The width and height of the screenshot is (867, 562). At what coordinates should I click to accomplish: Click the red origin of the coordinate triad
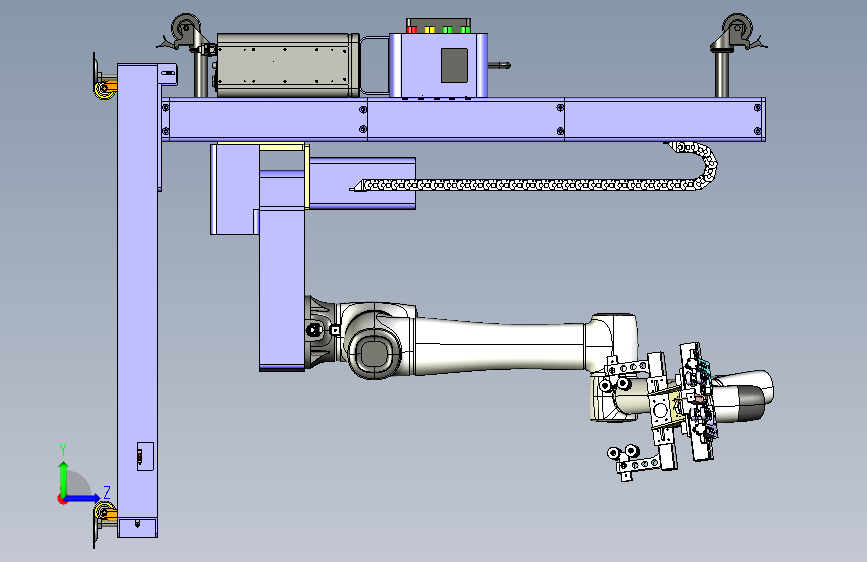click(62, 499)
